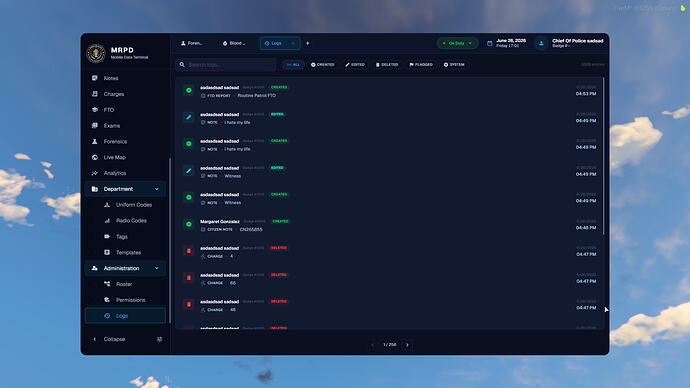
Task: Switch to the Blood tab
Action: (234, 43)
